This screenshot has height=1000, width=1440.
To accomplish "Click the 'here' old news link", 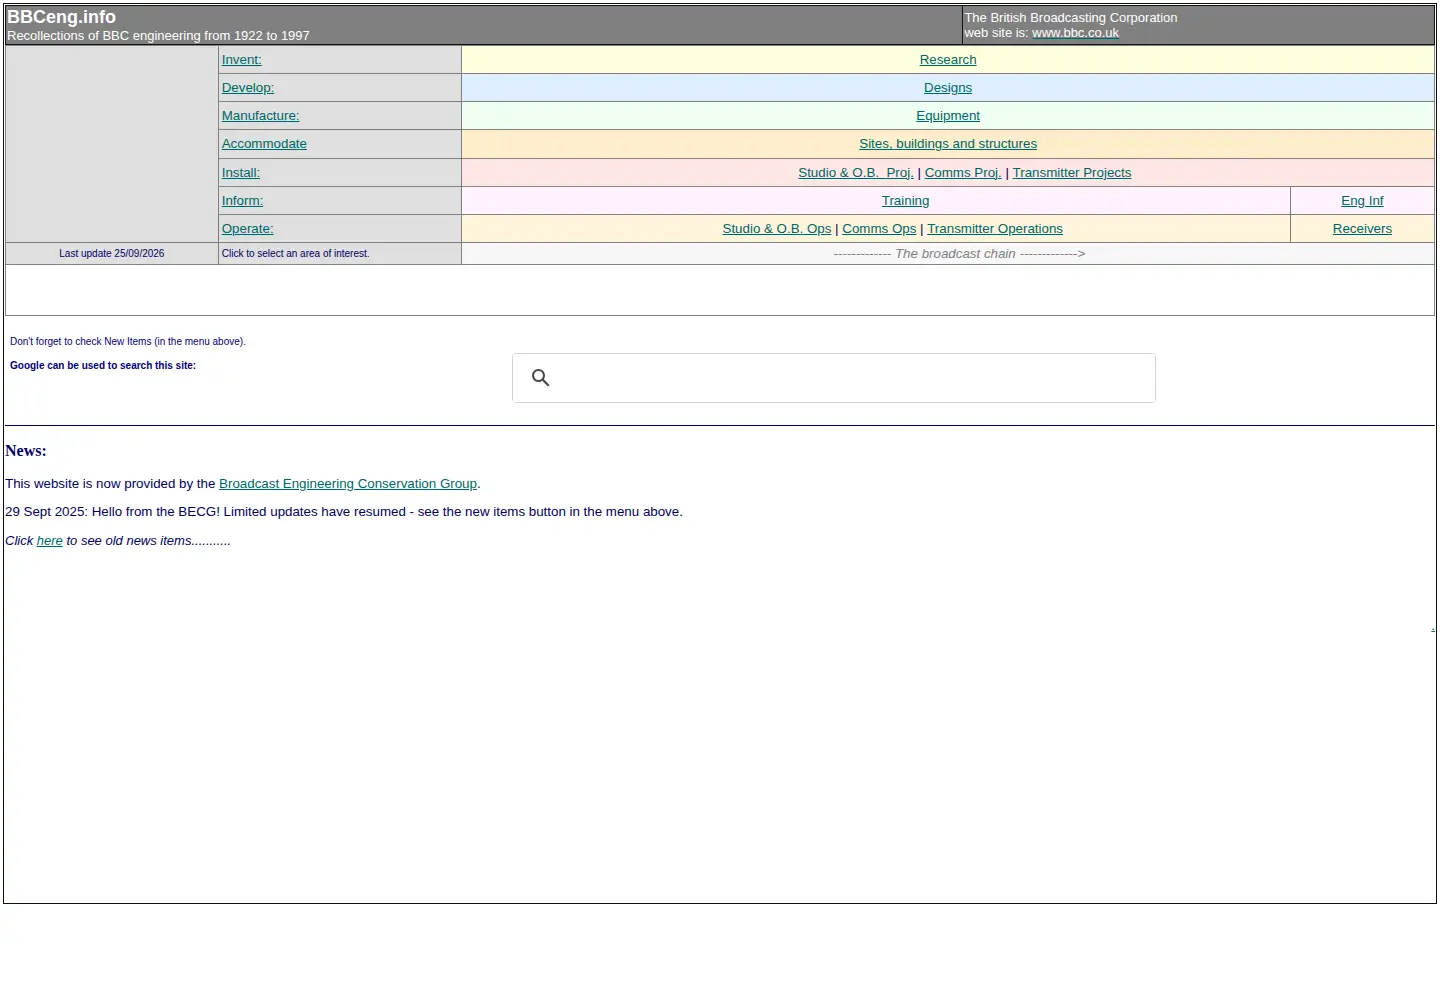I will 50,541.
